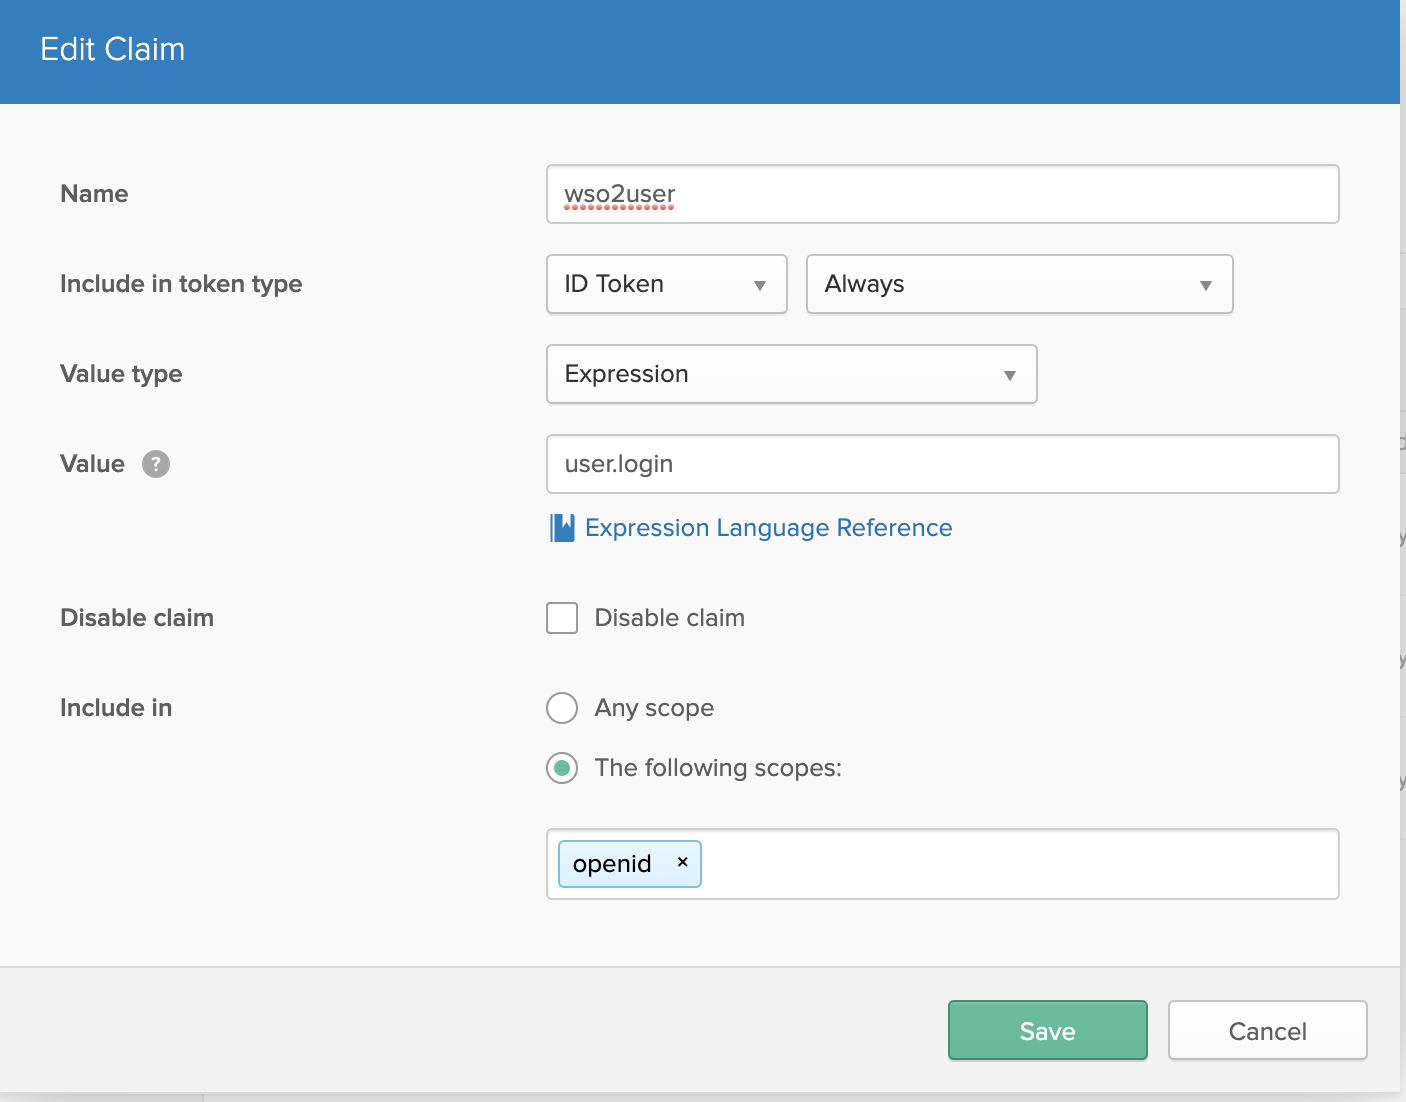The width and height of the screenshot is (1406, 1102).
Task: Click the following scopes label text
Action: pos(718,768)
